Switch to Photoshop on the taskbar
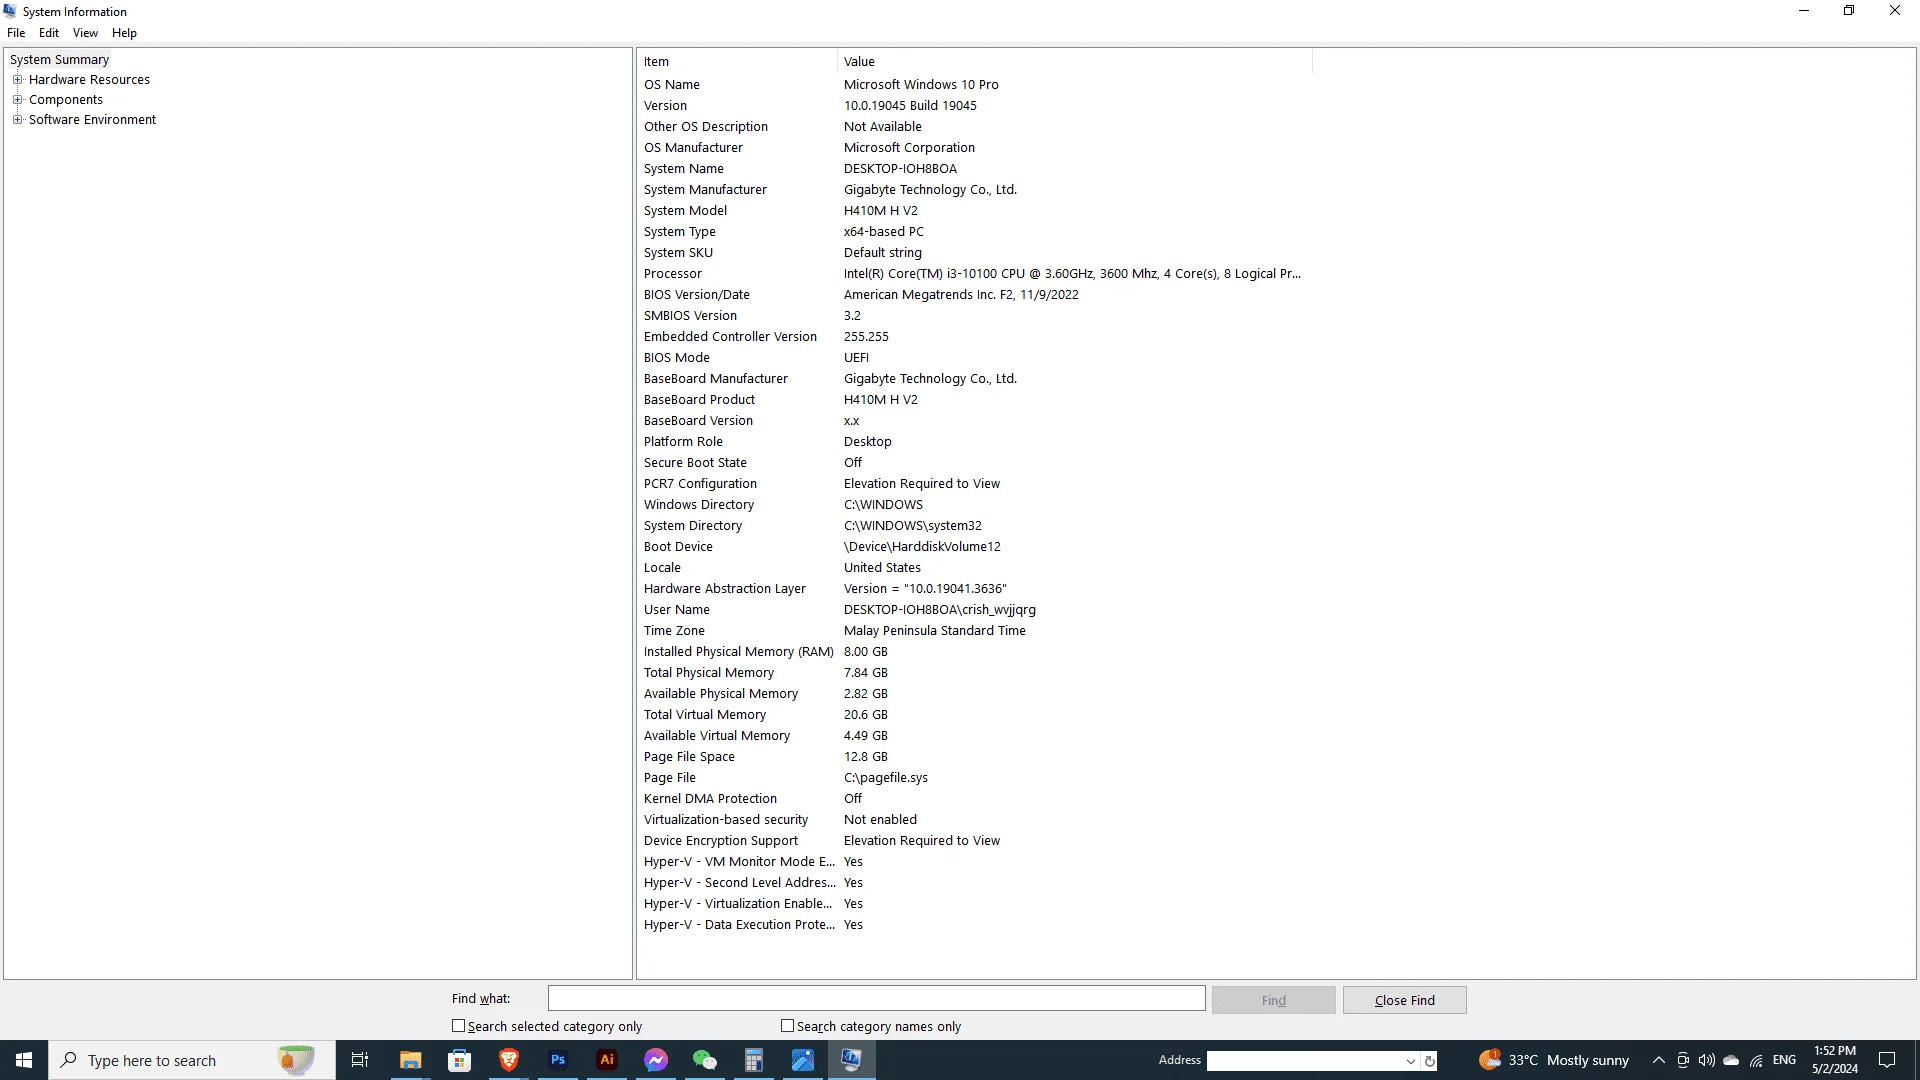Viewport: 1920px width, 1080px height. pos(557,1060)
